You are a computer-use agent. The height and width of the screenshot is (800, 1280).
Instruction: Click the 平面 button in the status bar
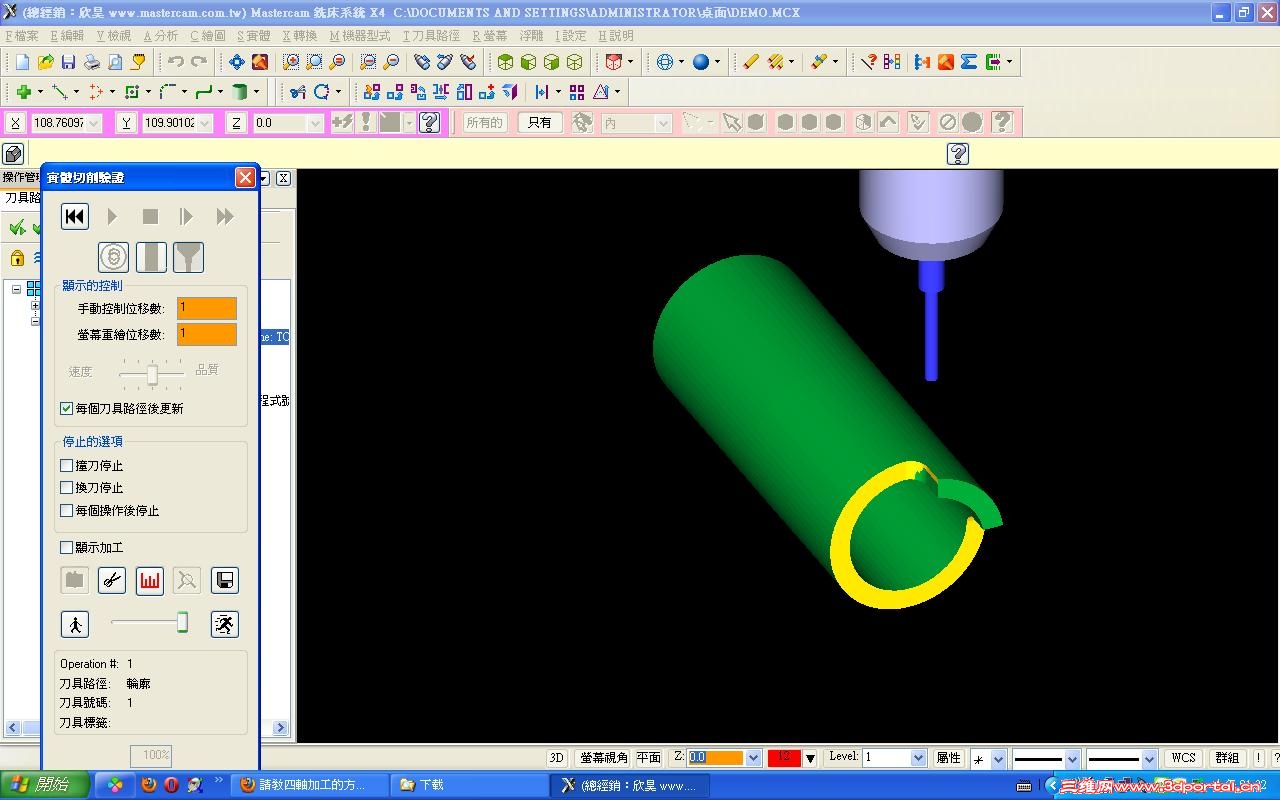click(649, 758)
